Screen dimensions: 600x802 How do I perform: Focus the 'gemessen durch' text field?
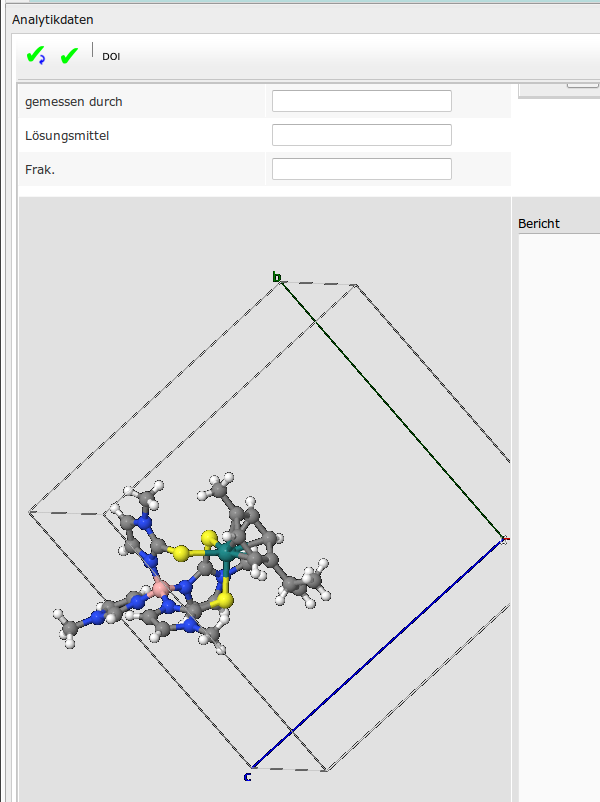coord(361,101)
